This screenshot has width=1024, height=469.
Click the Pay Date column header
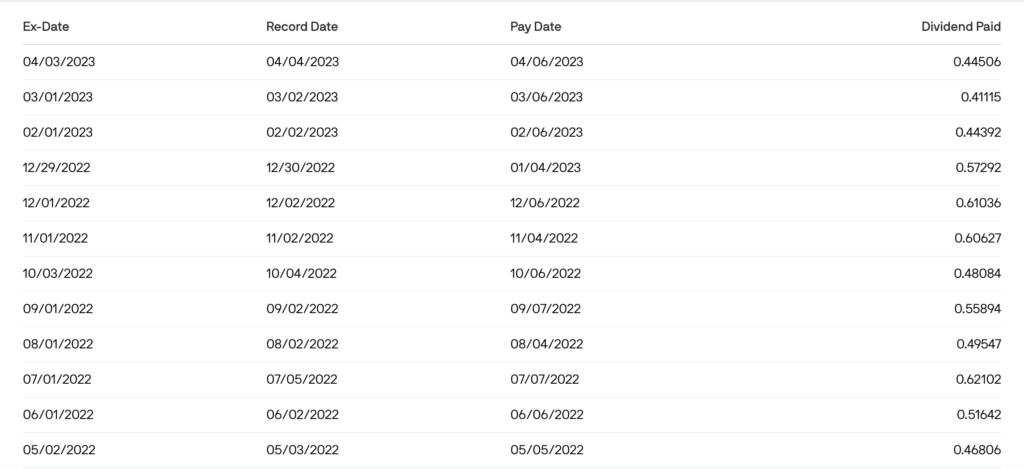click(537, 26)
